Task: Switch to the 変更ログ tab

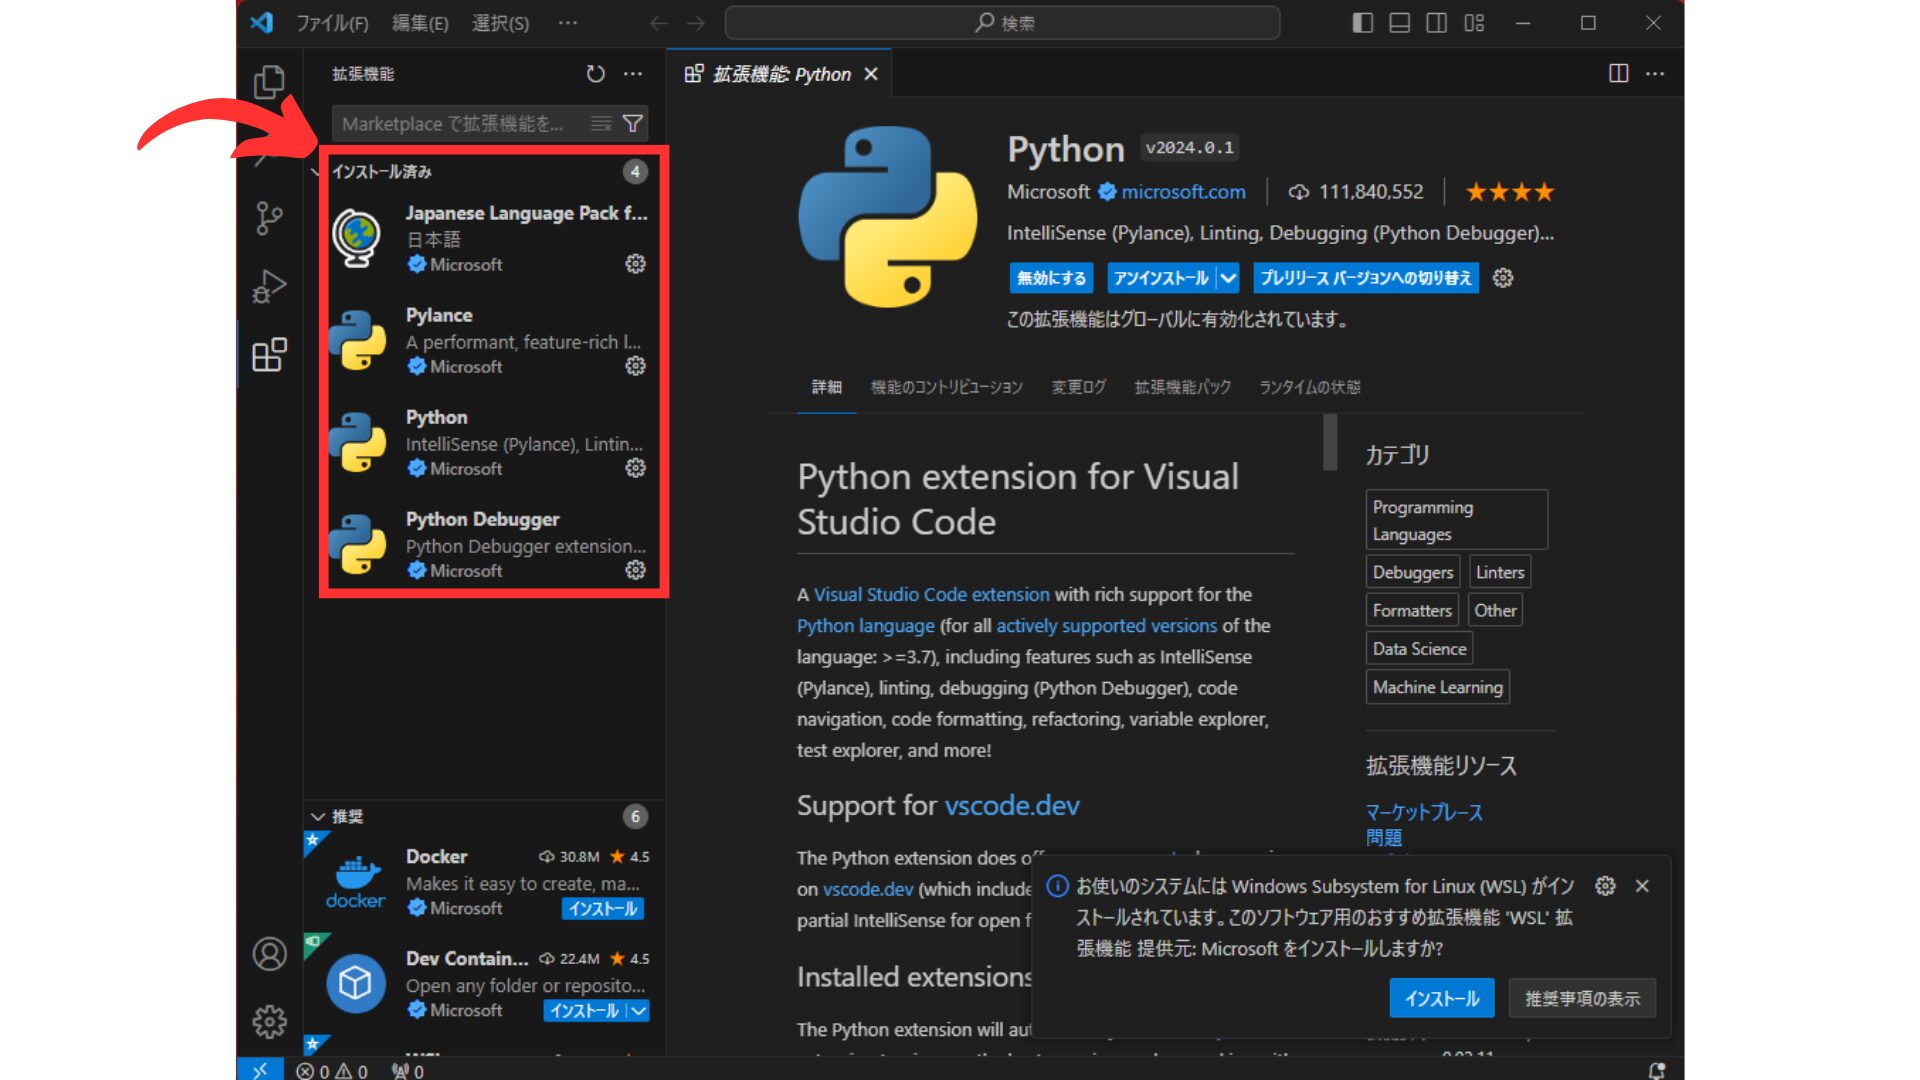Action: (1078, 387)
